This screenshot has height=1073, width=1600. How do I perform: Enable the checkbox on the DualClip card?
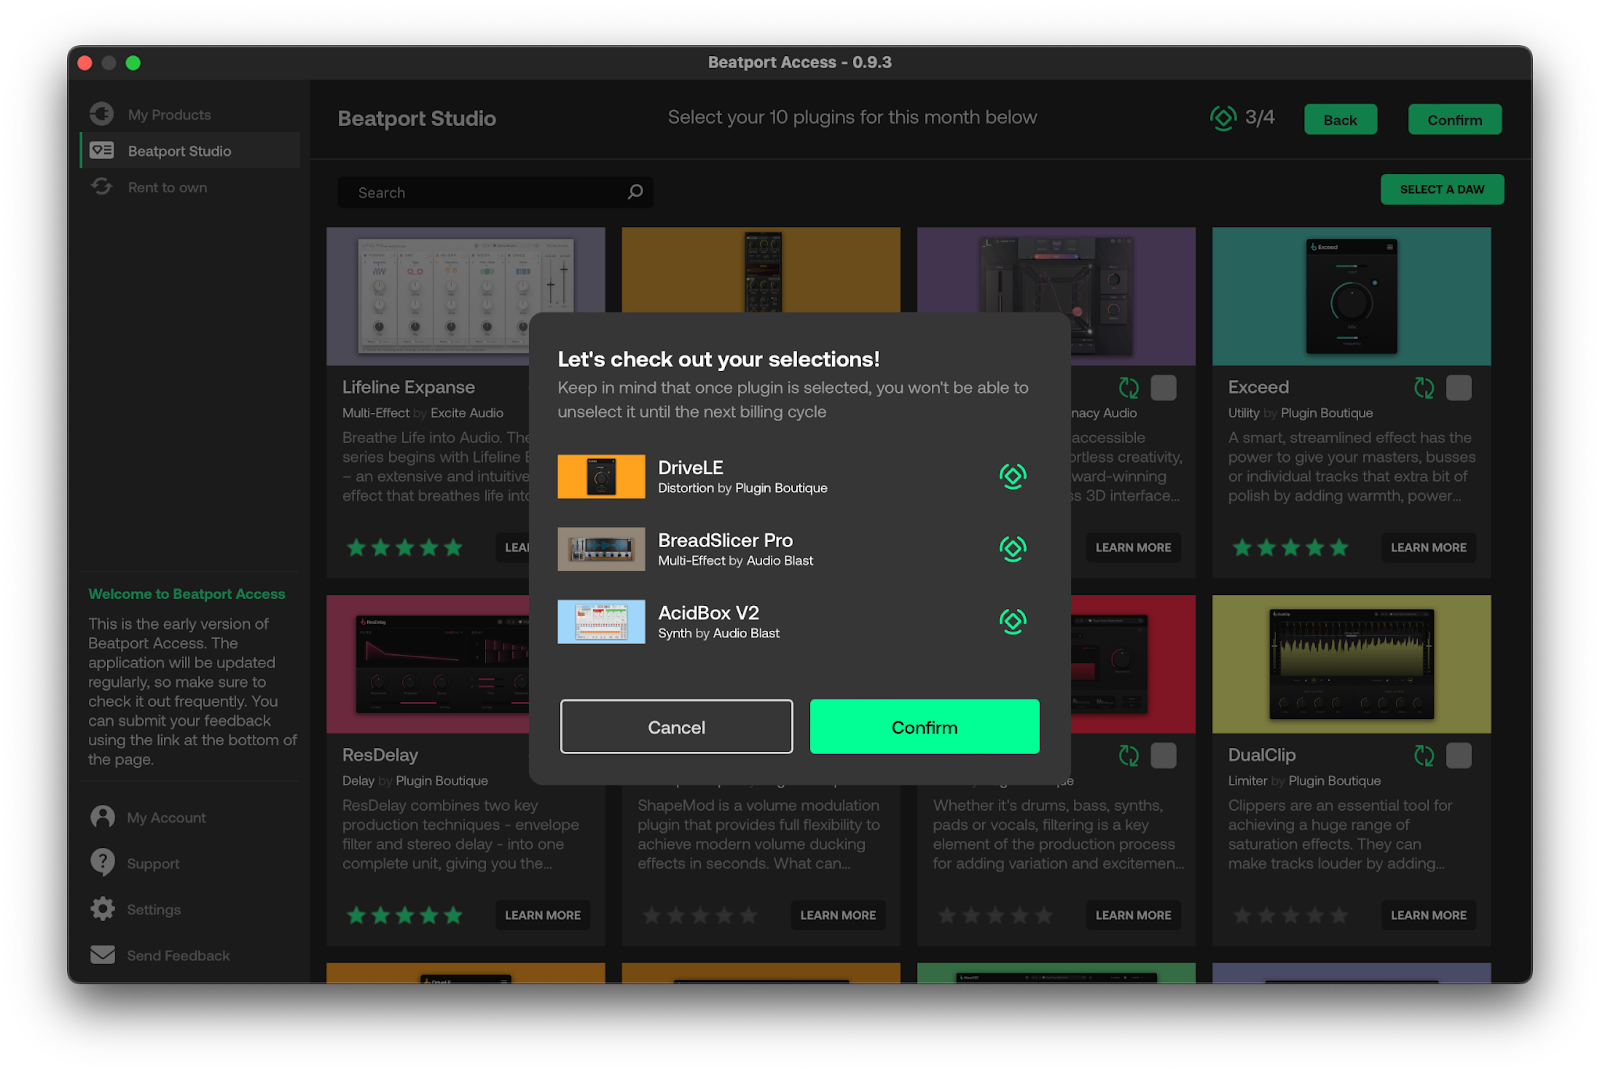(x=1459, y=755)
